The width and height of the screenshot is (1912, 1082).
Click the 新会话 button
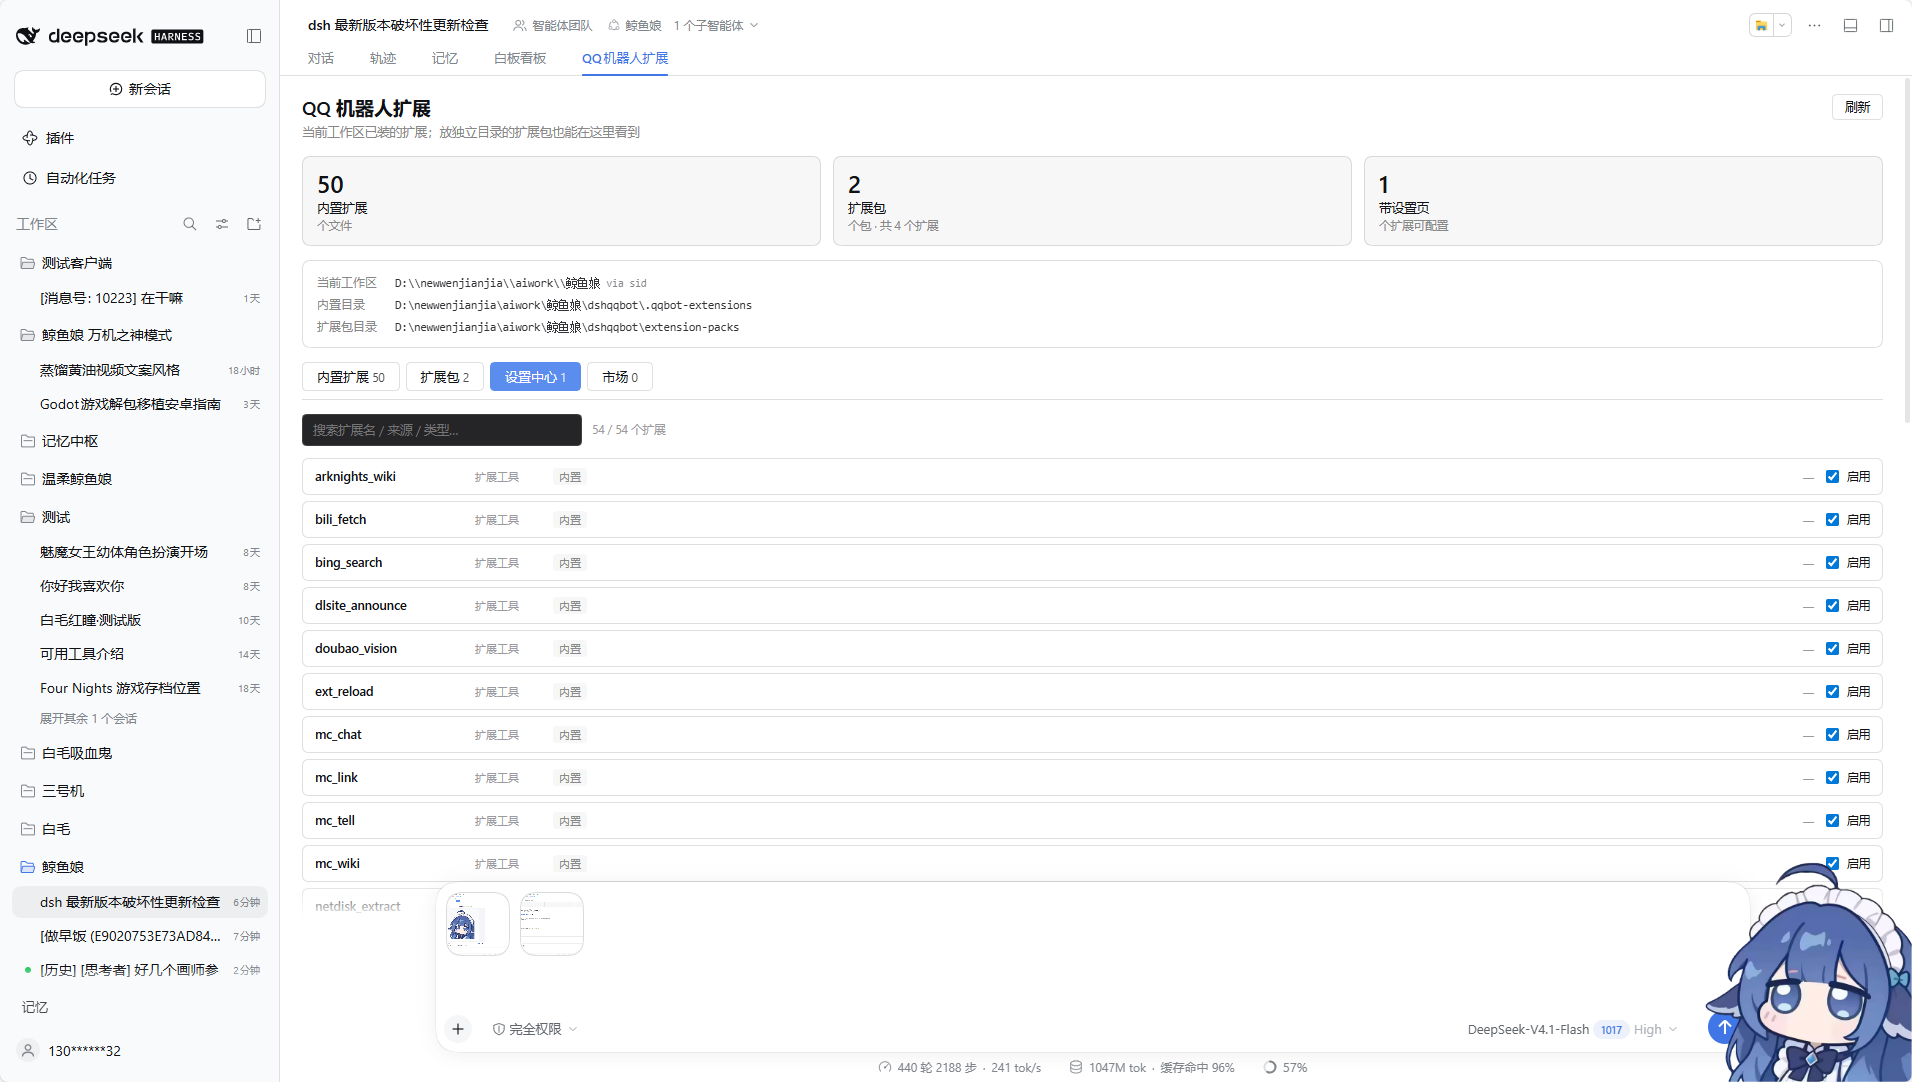(140, 89)
